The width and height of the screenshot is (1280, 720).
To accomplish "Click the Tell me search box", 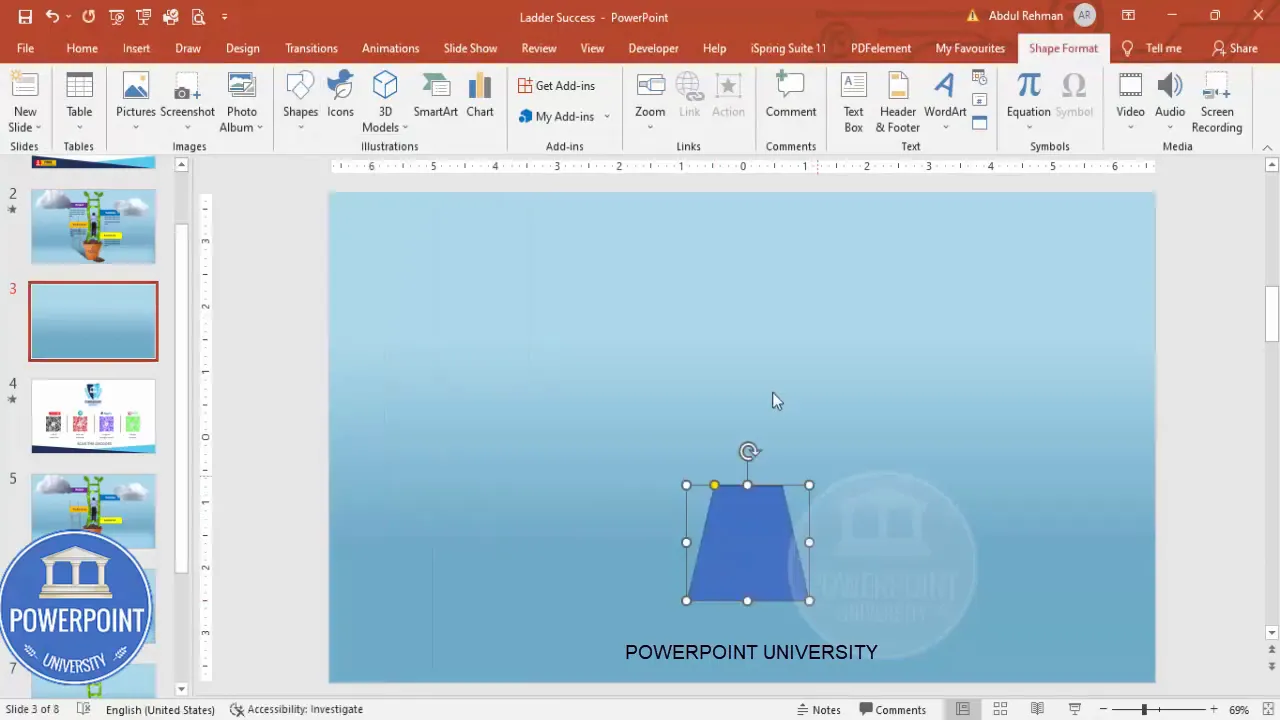I will [x=1153, y=48].
